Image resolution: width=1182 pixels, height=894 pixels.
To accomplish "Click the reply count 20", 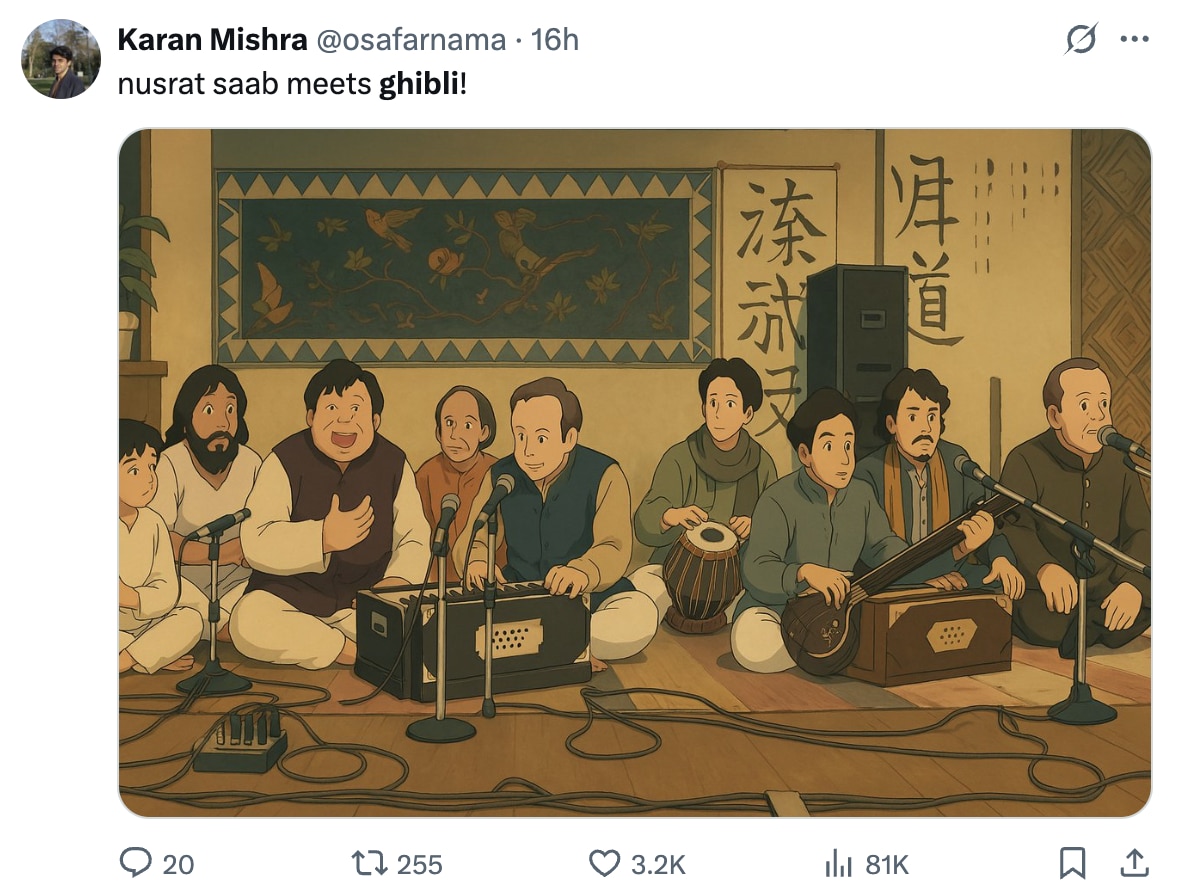I will coord(178,864).
